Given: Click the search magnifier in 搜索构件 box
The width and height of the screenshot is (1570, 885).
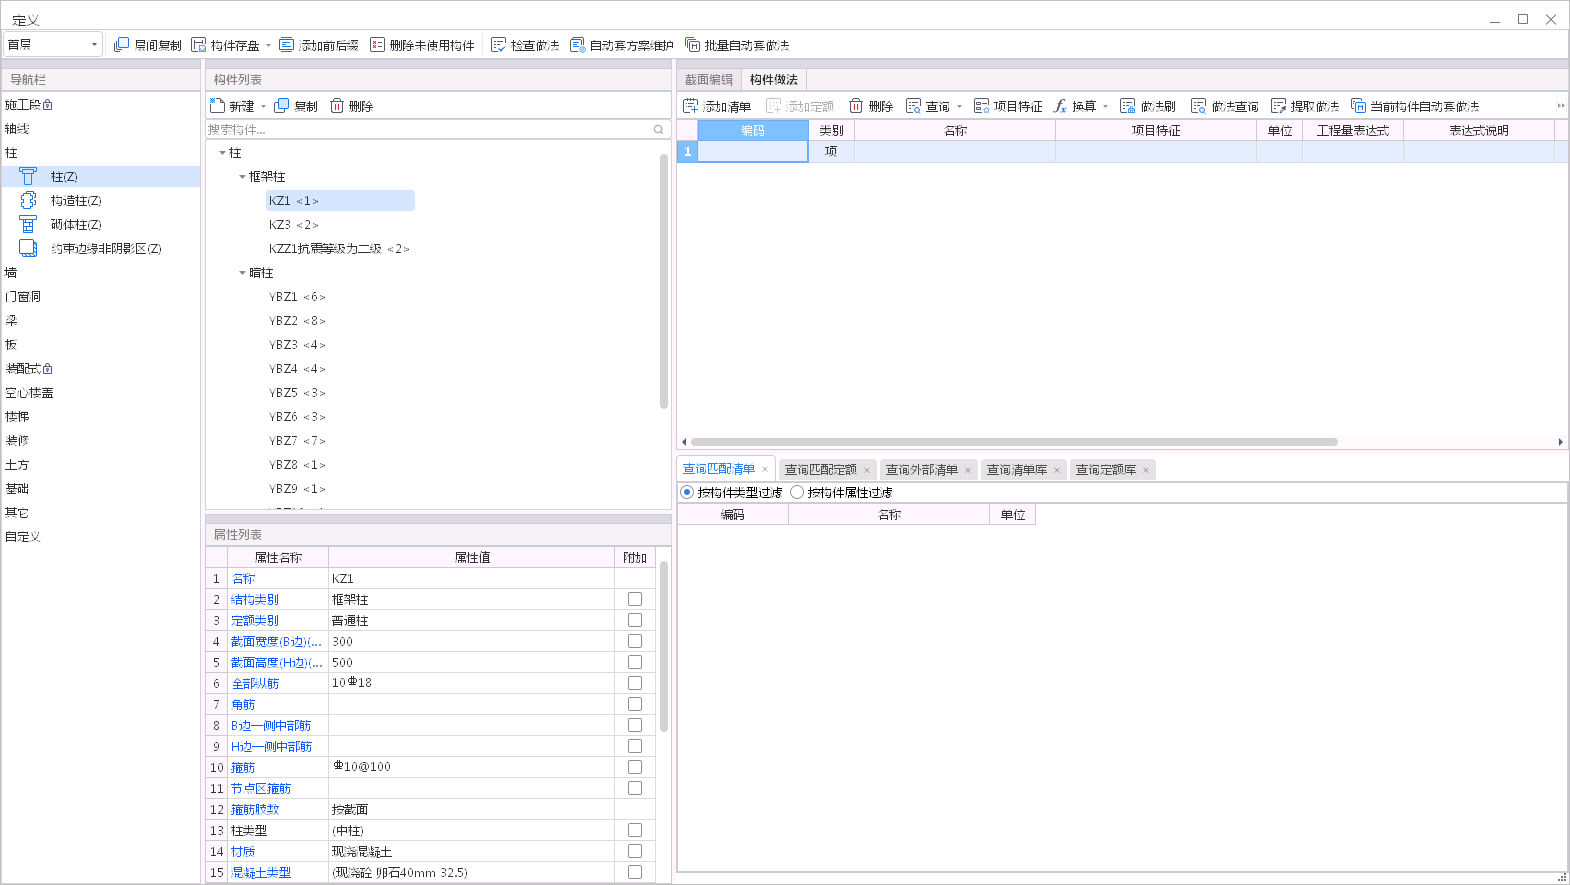Looking at the screenshot, I should pyautogui.click(x=658, y=130).
